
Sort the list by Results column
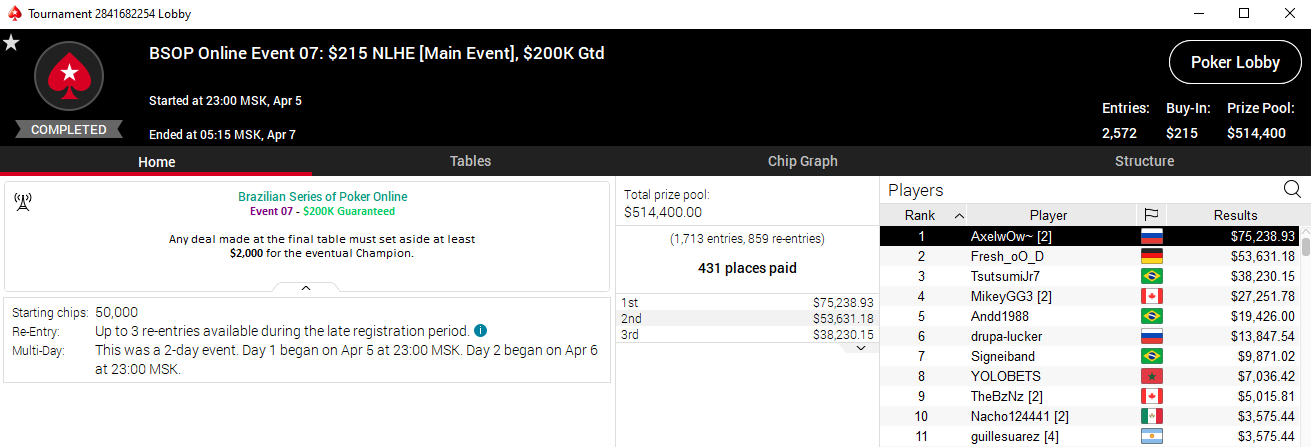[1235, 215]
